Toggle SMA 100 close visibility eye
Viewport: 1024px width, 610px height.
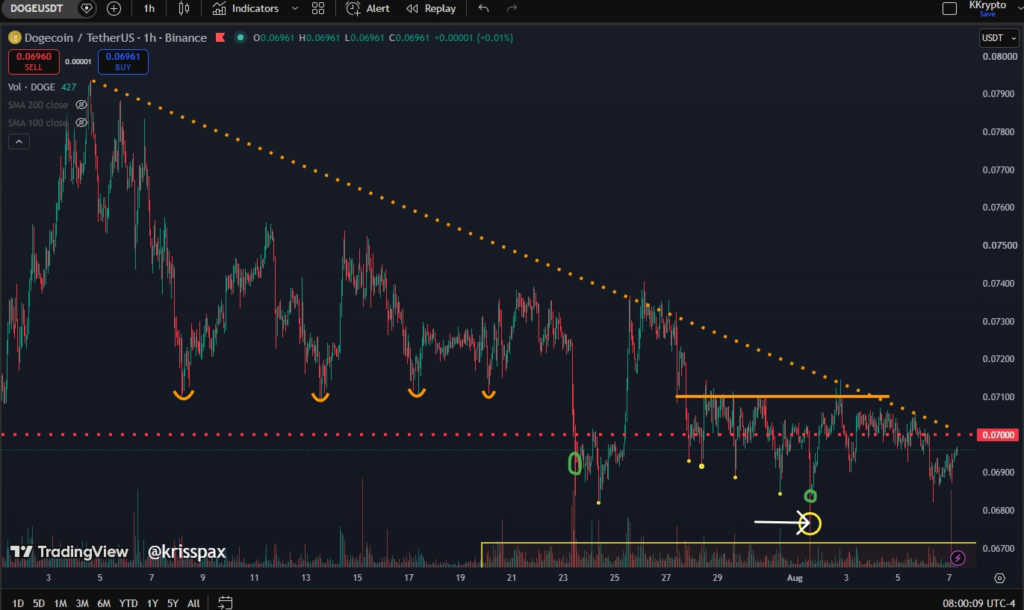(x=81, y=122)
